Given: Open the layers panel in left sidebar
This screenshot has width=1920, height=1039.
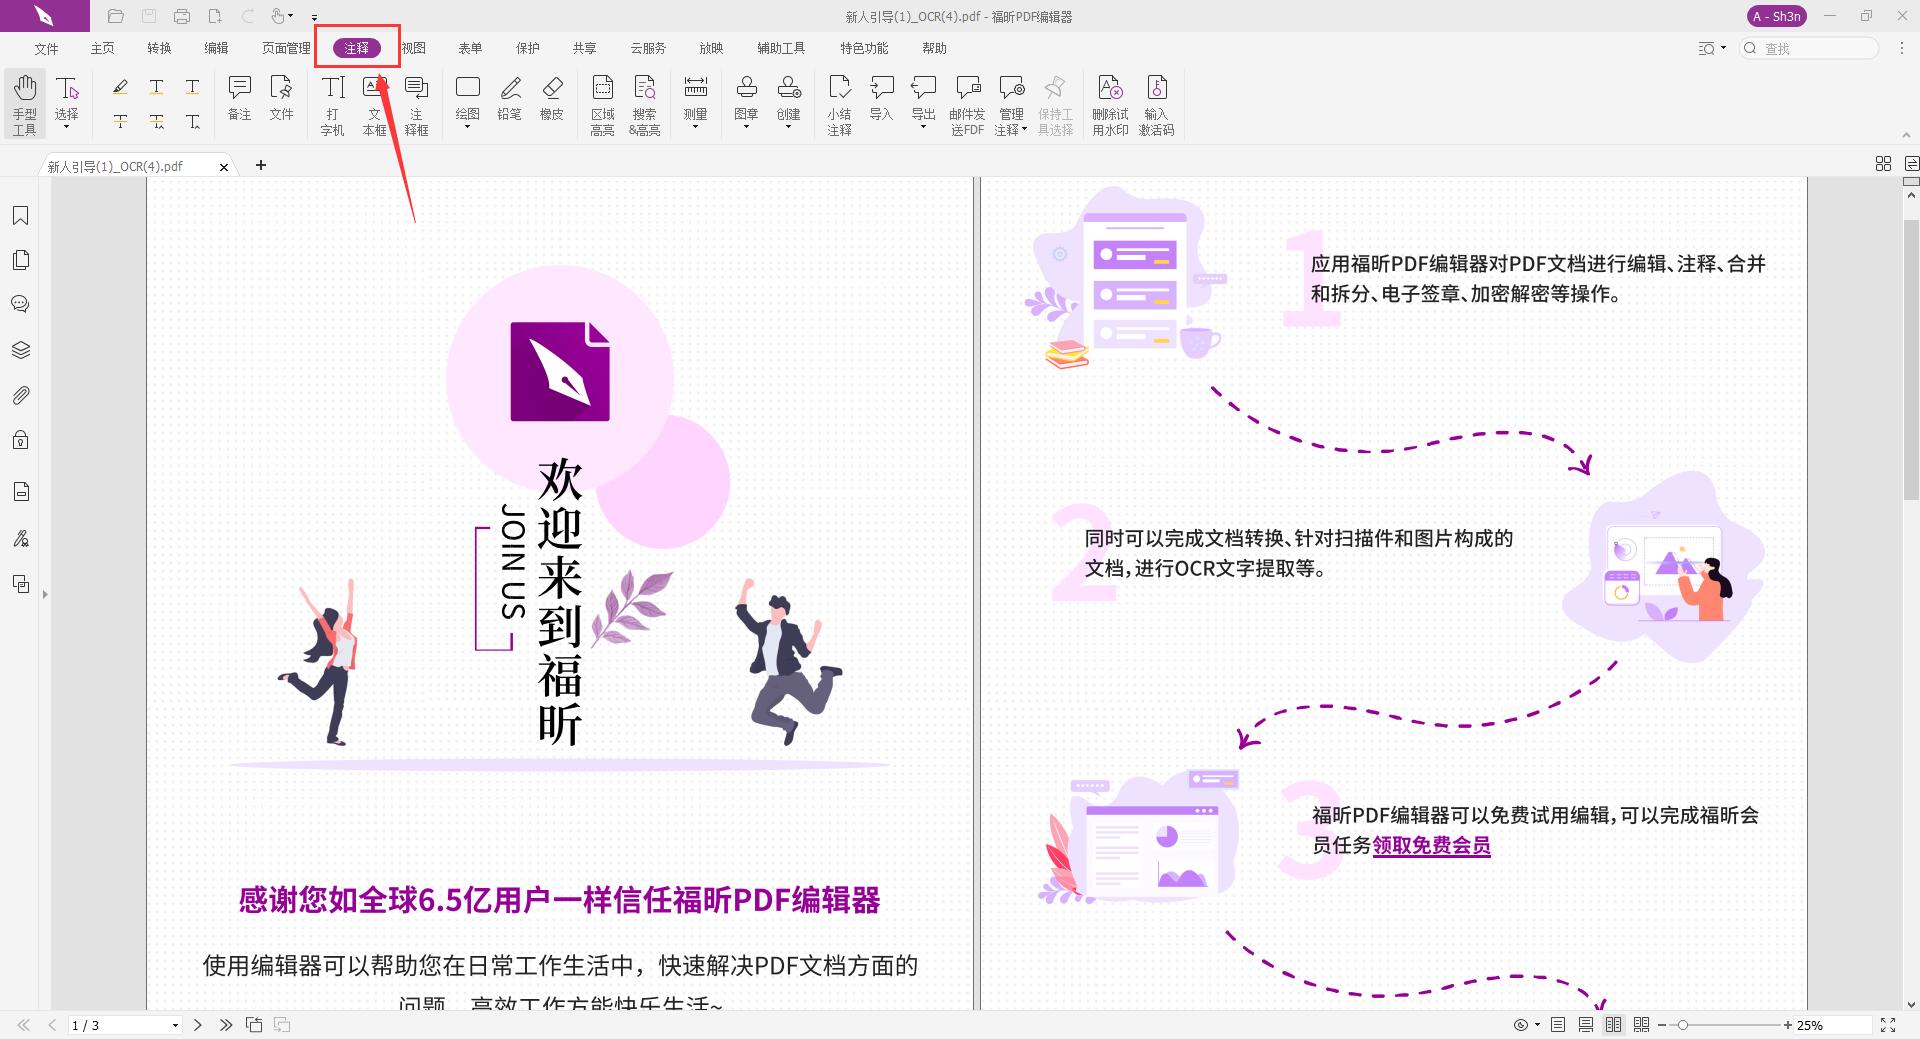Looking at the screenshot, I should coord(21,349).
